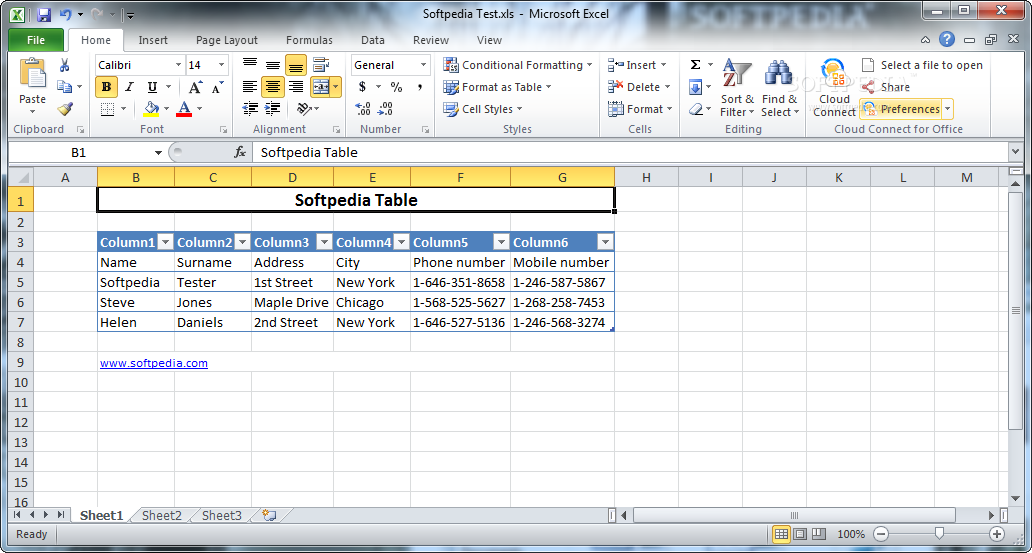Image resolution: width=1032 pixels, height=553 pixels.
Task: Toggle Italic formatting
Action: pos(129,87)
